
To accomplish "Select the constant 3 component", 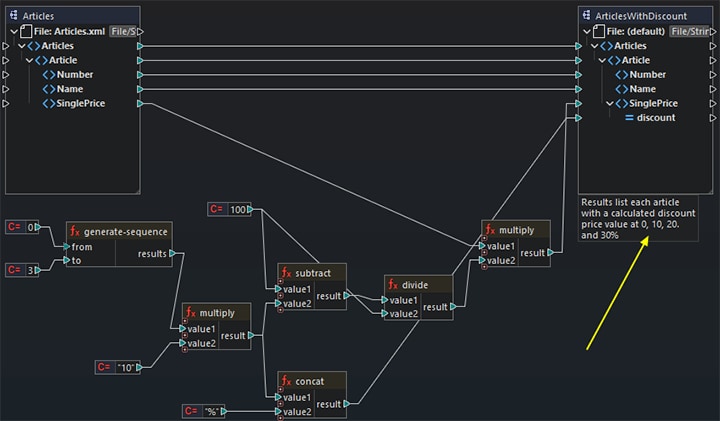I will 22,270.
